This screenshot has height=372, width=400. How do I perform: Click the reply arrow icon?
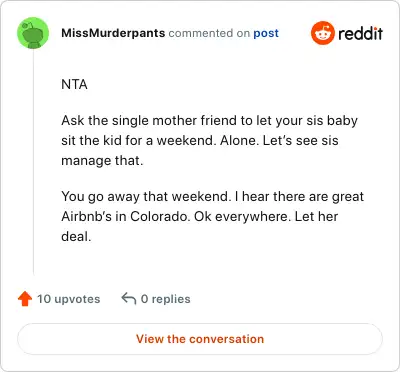tap(129, 298)
